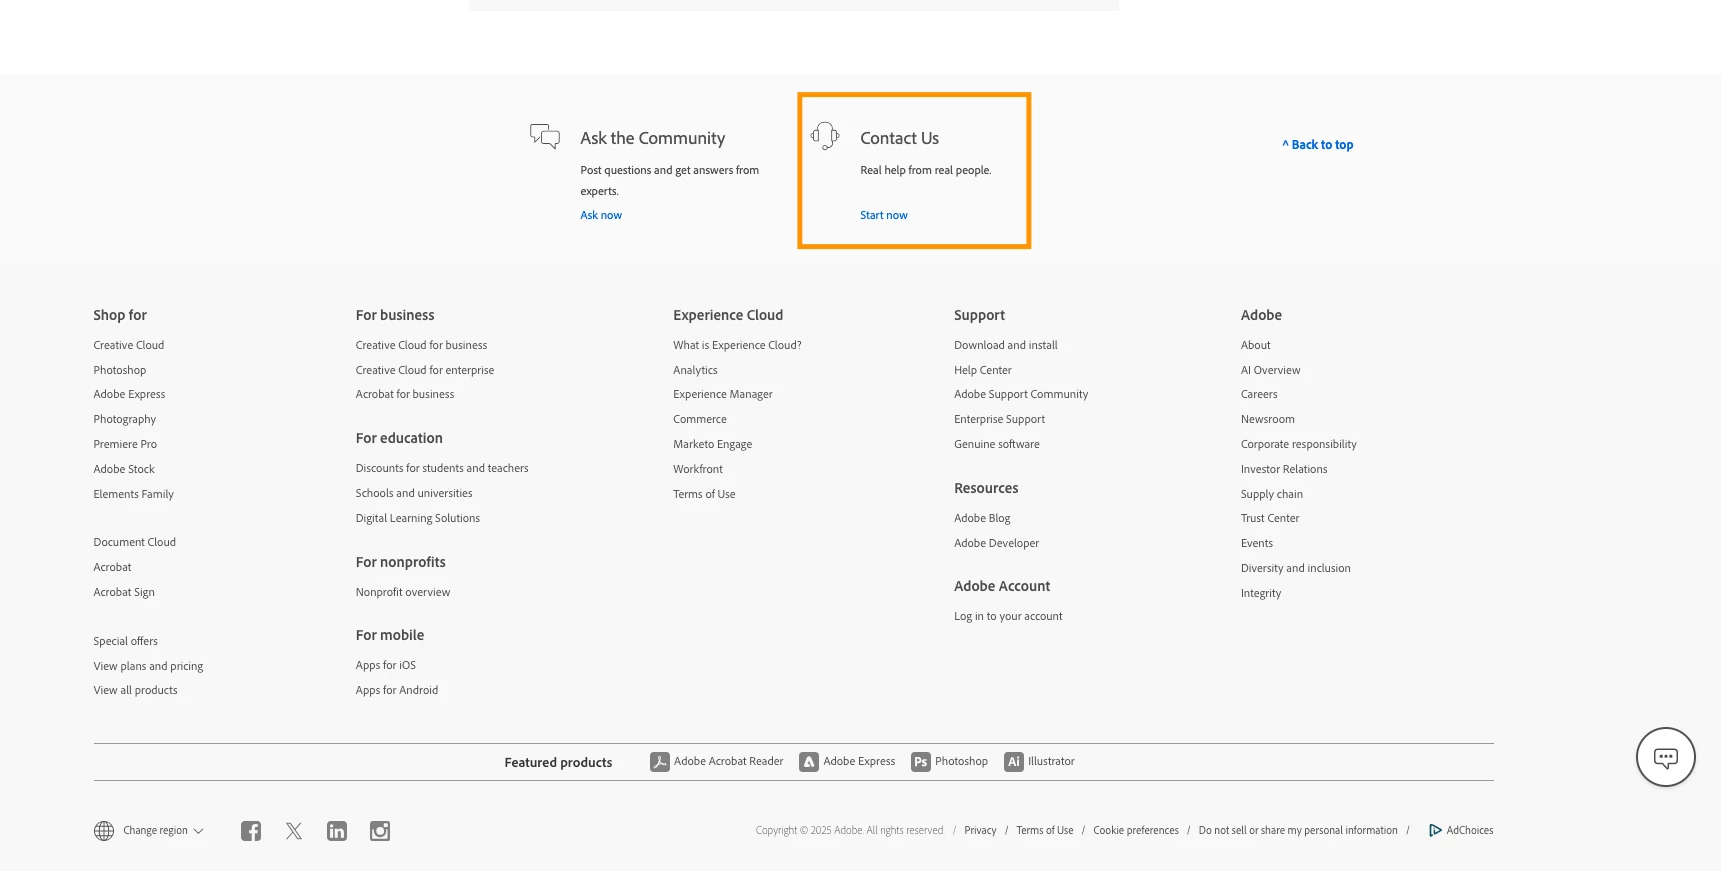Click the globe icon beside Change region
This screenshot has width=1721, height=871.
click(104, 831)
